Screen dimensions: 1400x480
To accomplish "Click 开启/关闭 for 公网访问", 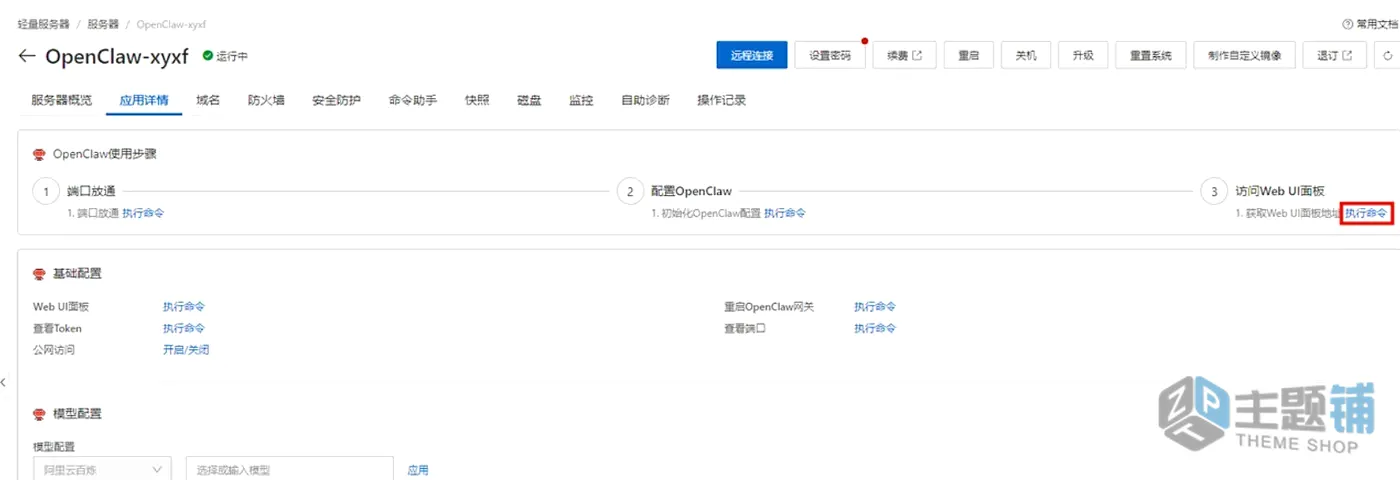I will pos(186,350).
